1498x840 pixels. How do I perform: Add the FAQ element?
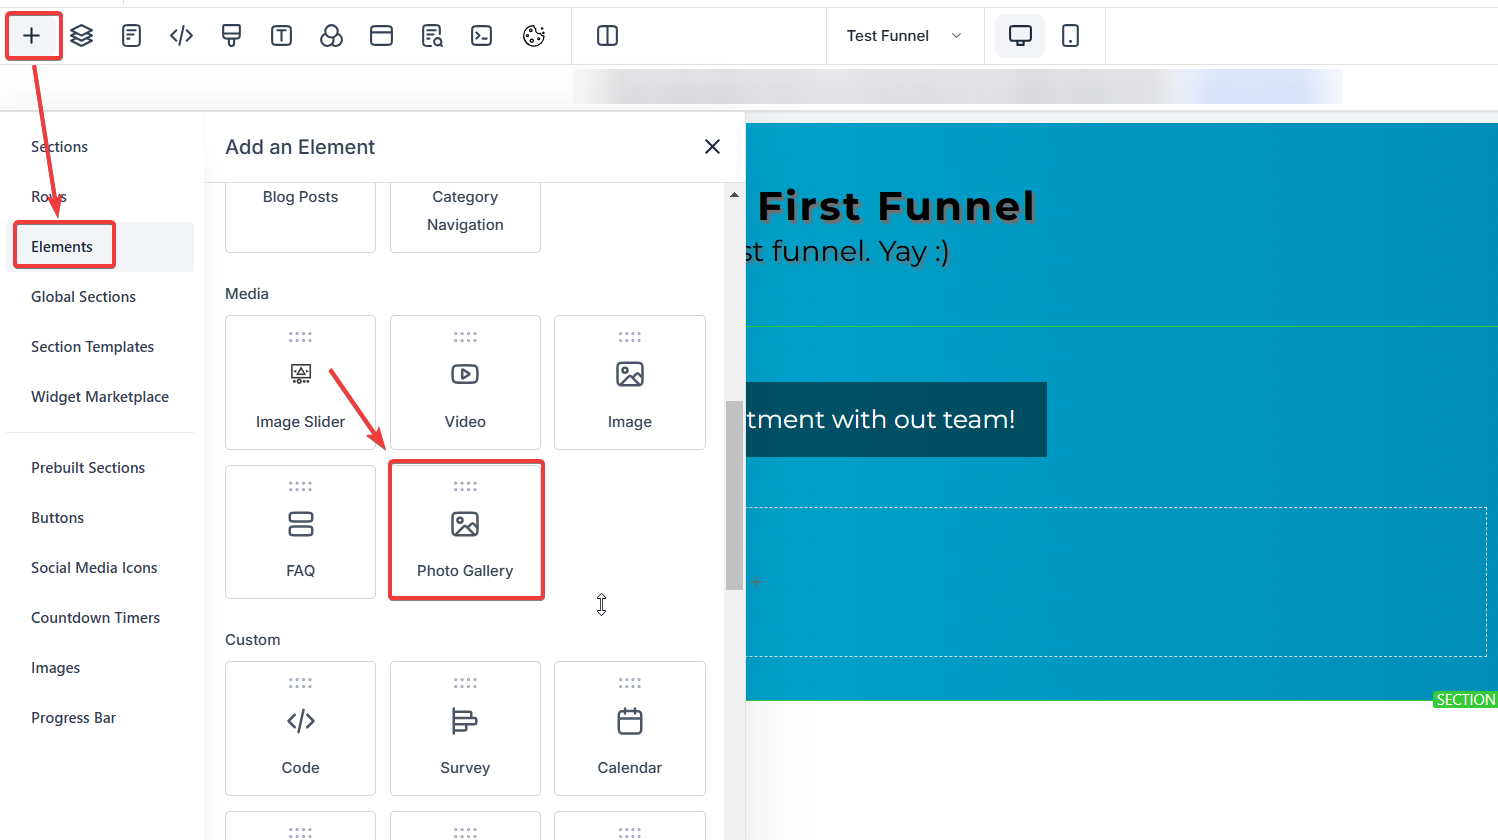coord(300,532)
